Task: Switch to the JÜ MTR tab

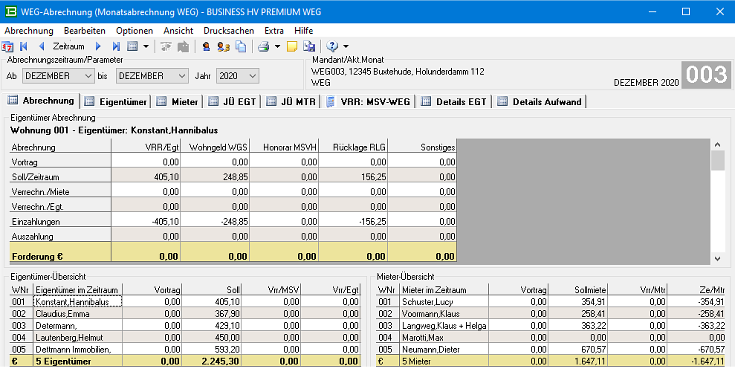Action: click(x=292, y=102)
